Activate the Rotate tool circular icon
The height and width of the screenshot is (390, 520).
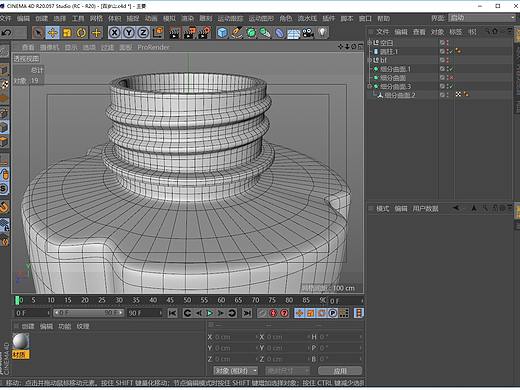point(81,33)
